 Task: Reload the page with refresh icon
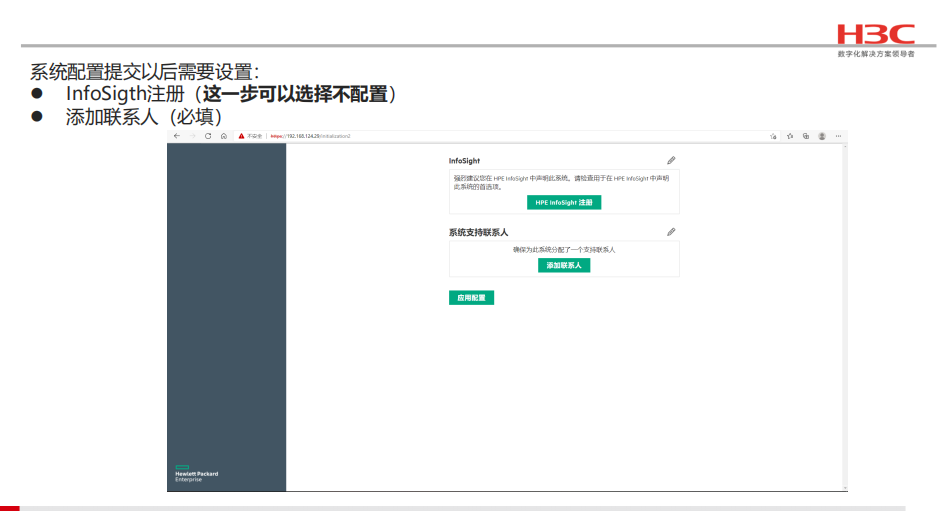(x=208, y=136)
